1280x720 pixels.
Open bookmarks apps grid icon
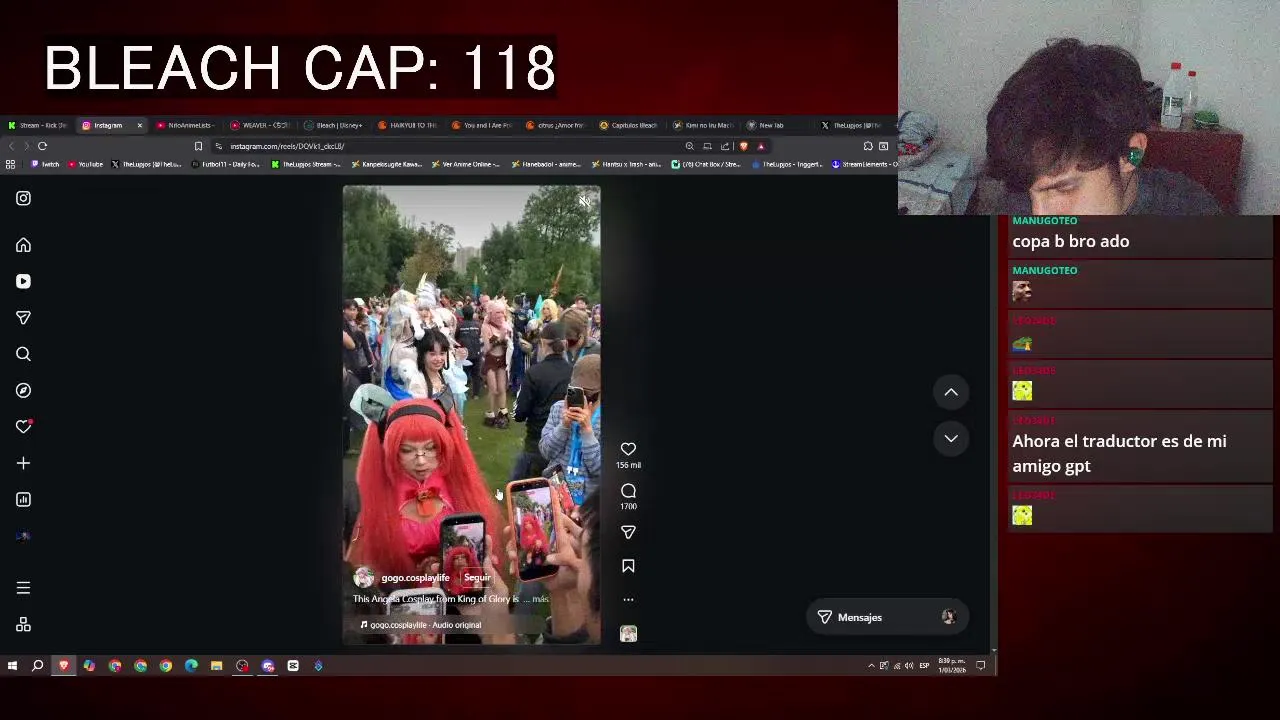click(10, 164)
